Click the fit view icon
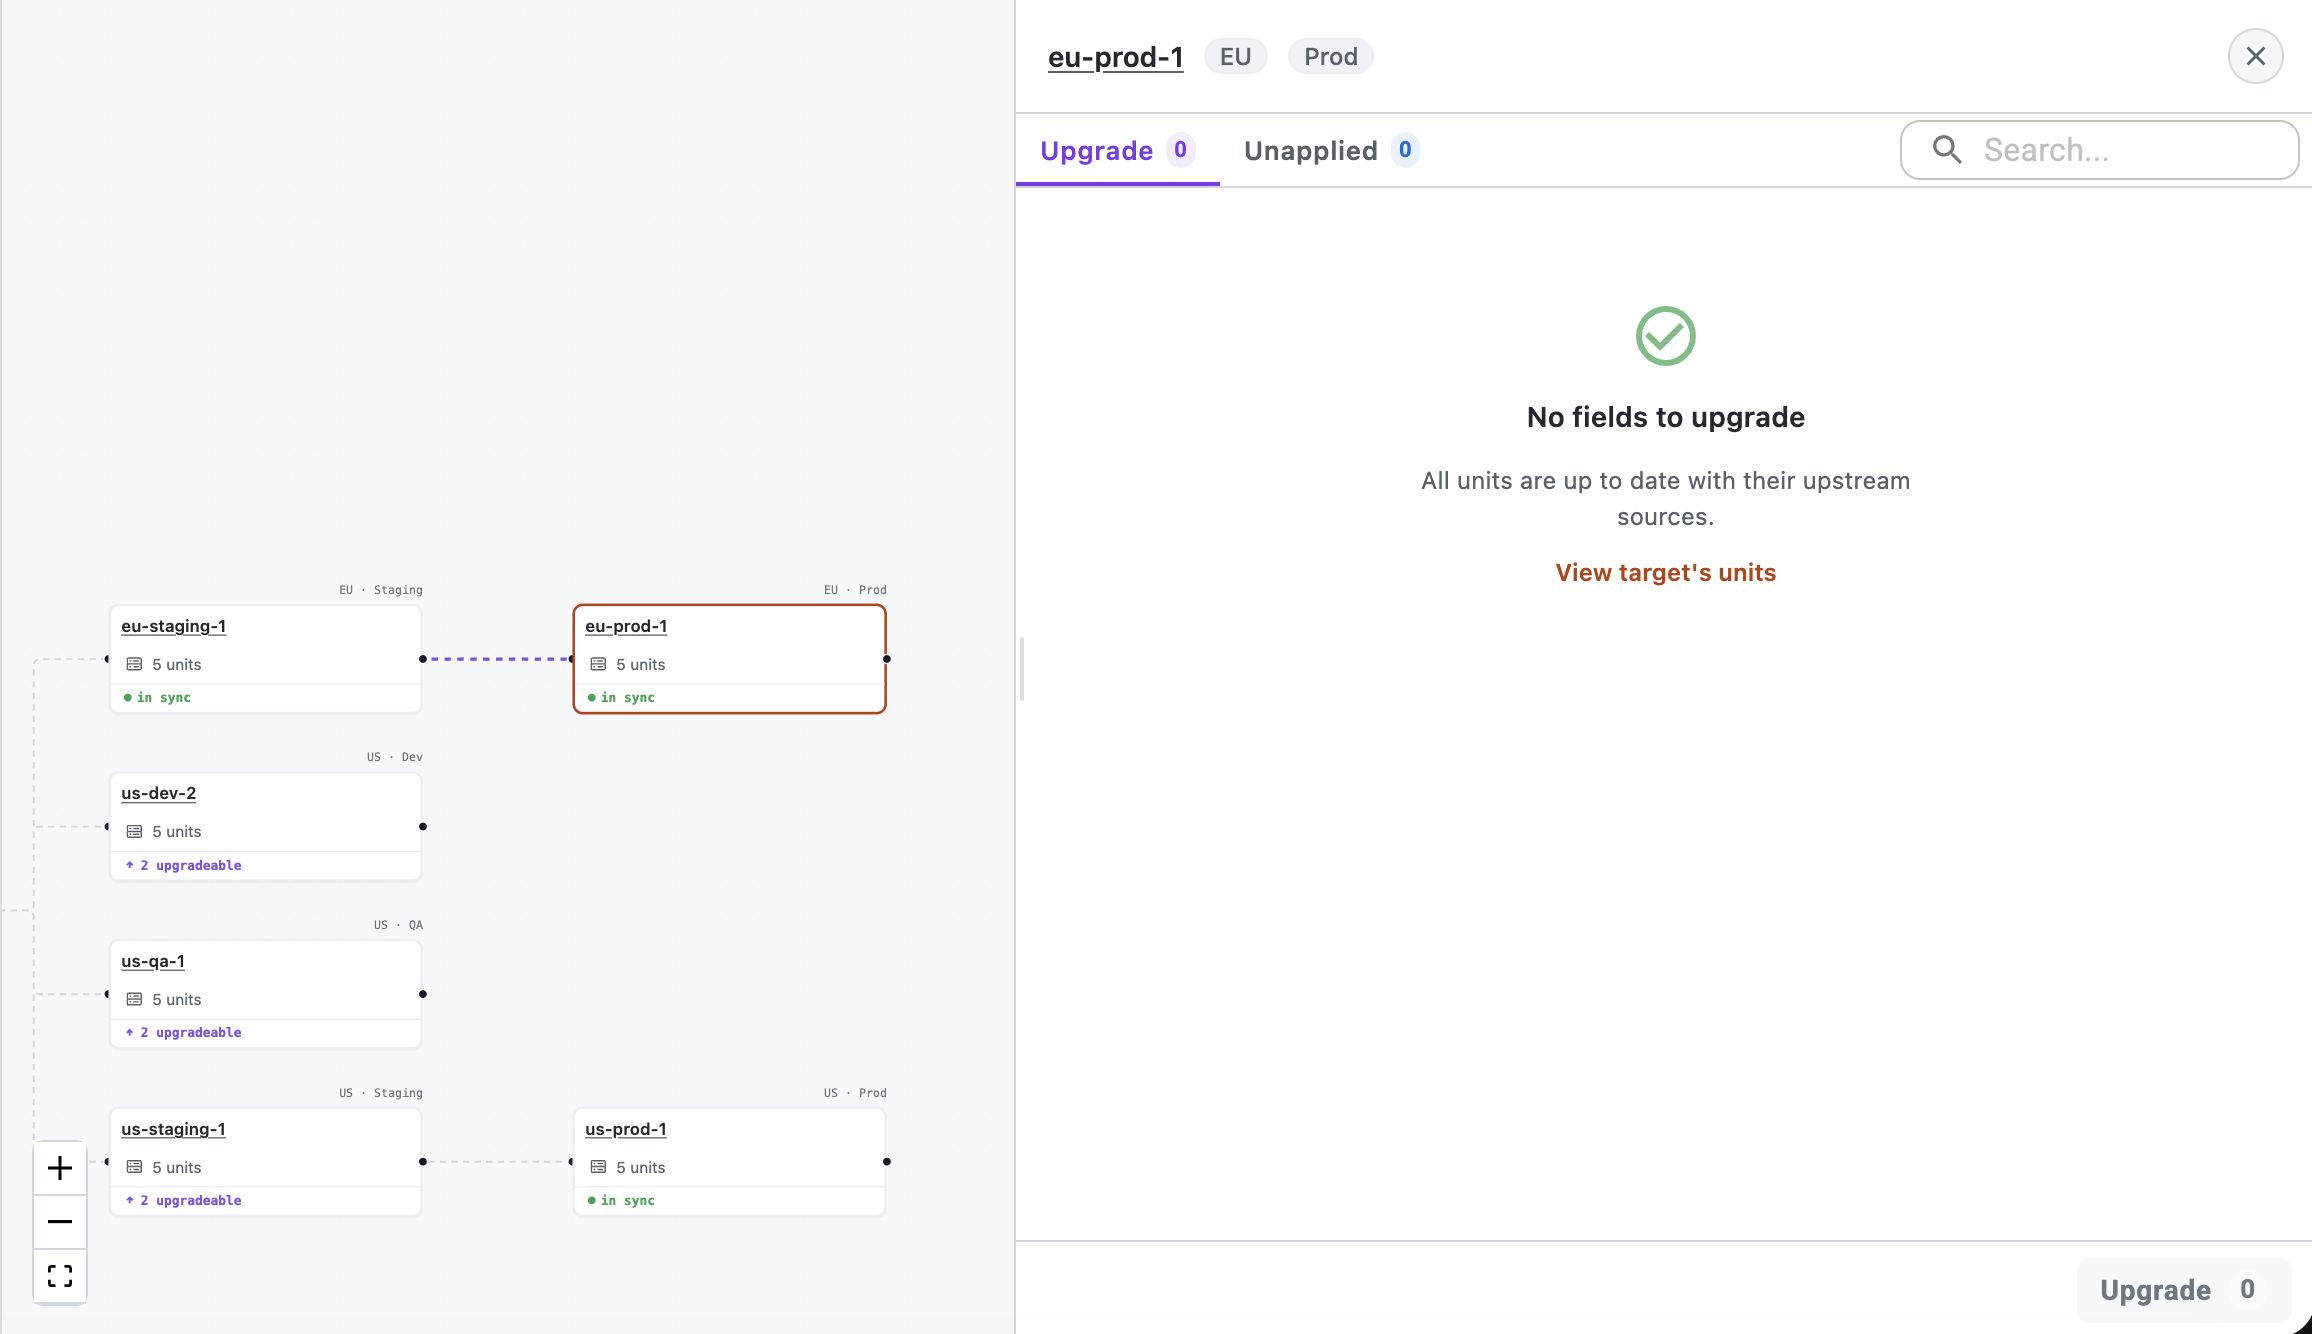The width and height of the screenshot is (2312, 1334). tap(60, 1276)
